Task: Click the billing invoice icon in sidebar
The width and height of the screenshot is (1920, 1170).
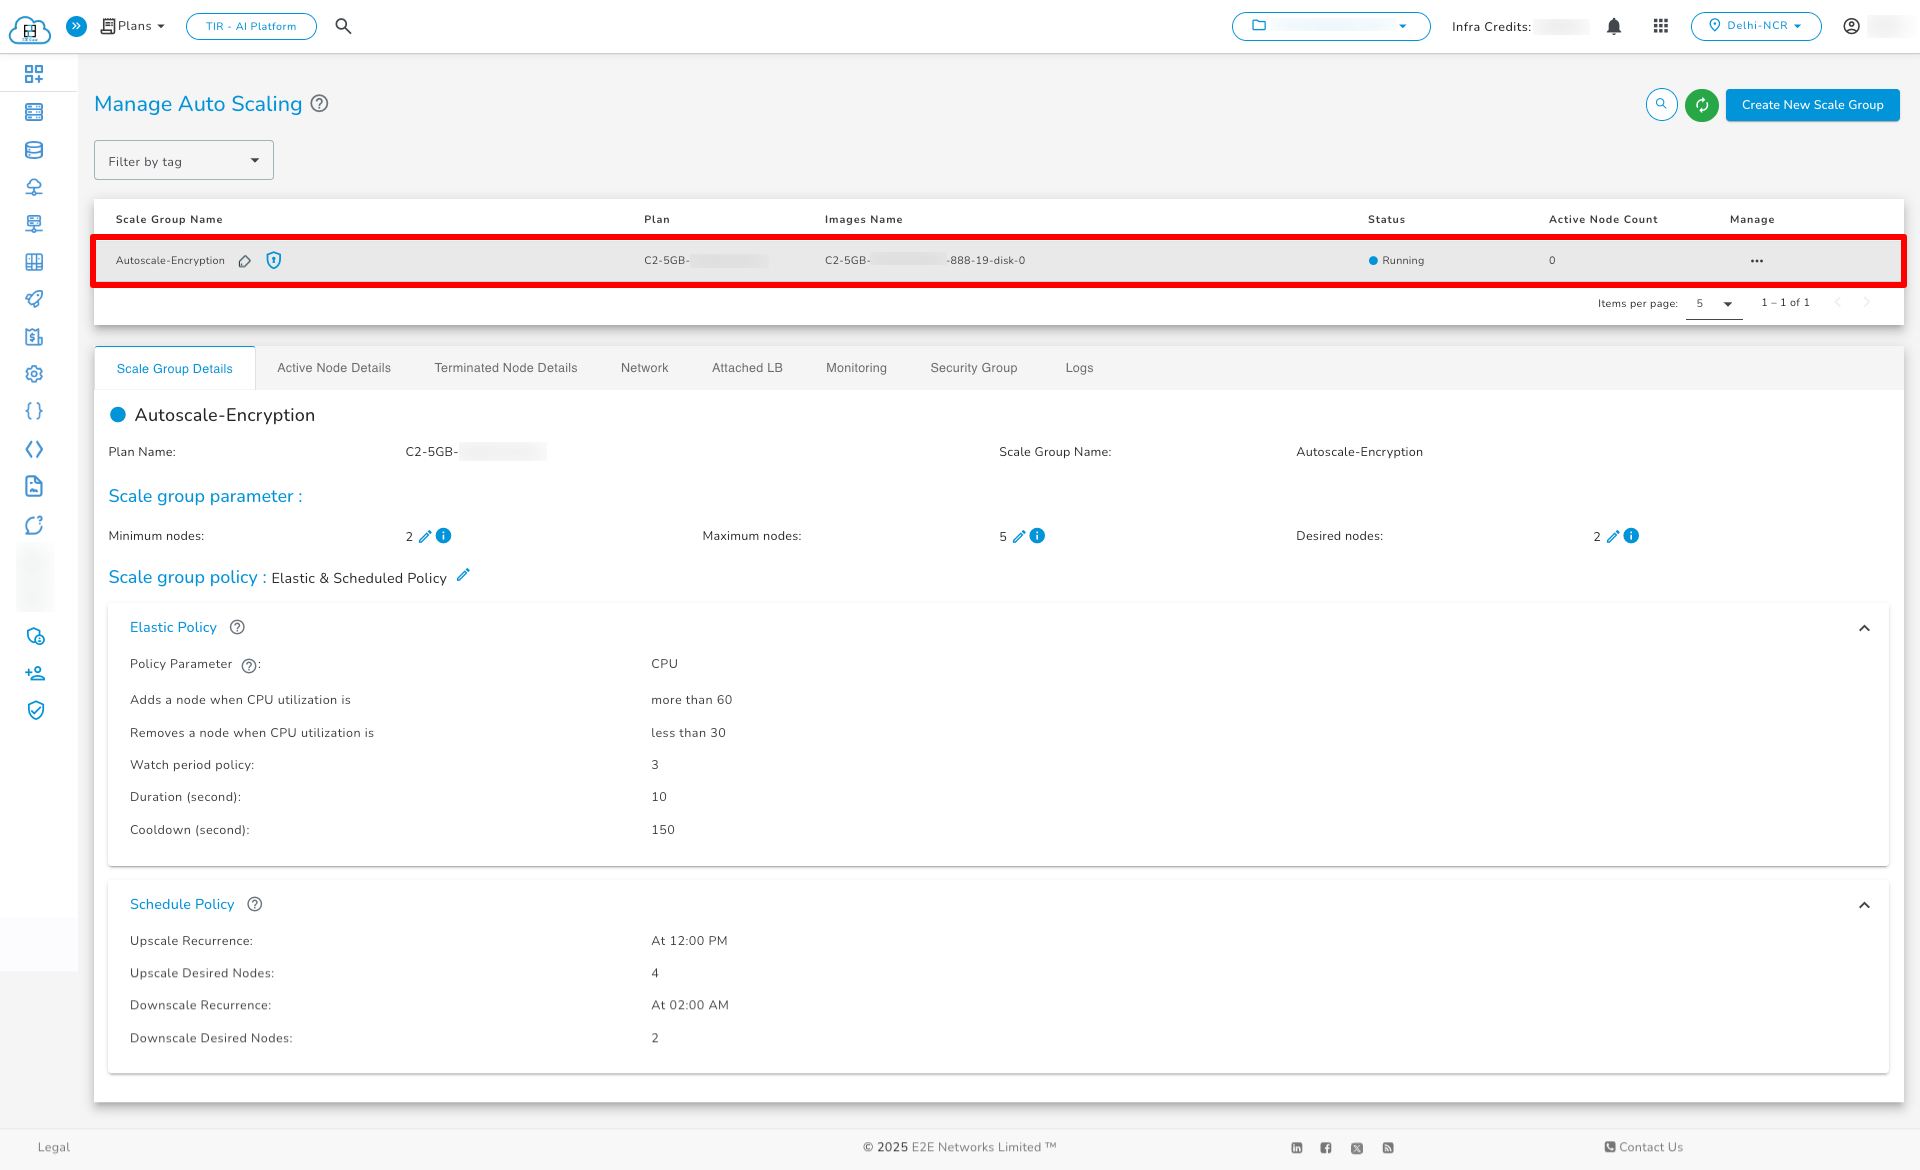Action: pyautogui.click(x=34, y=337)
